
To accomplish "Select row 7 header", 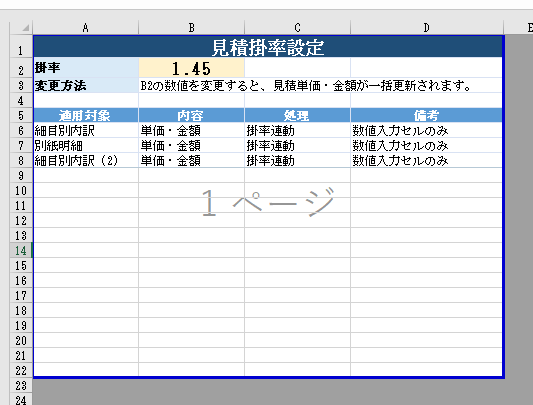I will pos(21,145).
